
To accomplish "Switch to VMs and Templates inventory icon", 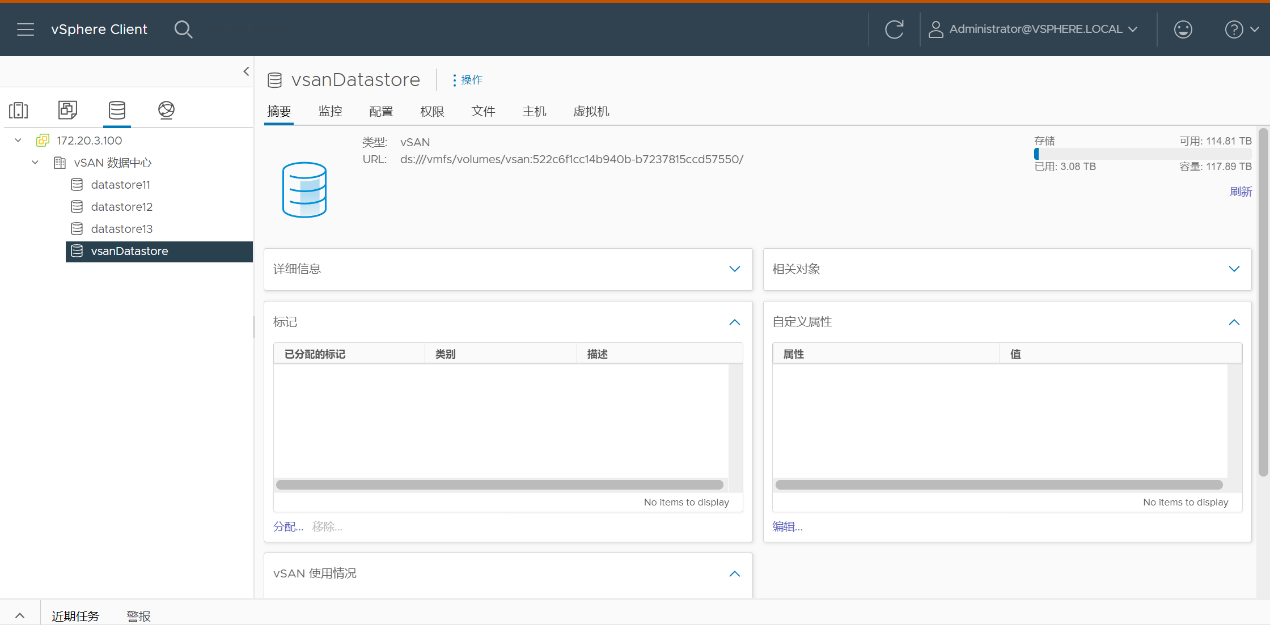I will click(x=67, y=110).
